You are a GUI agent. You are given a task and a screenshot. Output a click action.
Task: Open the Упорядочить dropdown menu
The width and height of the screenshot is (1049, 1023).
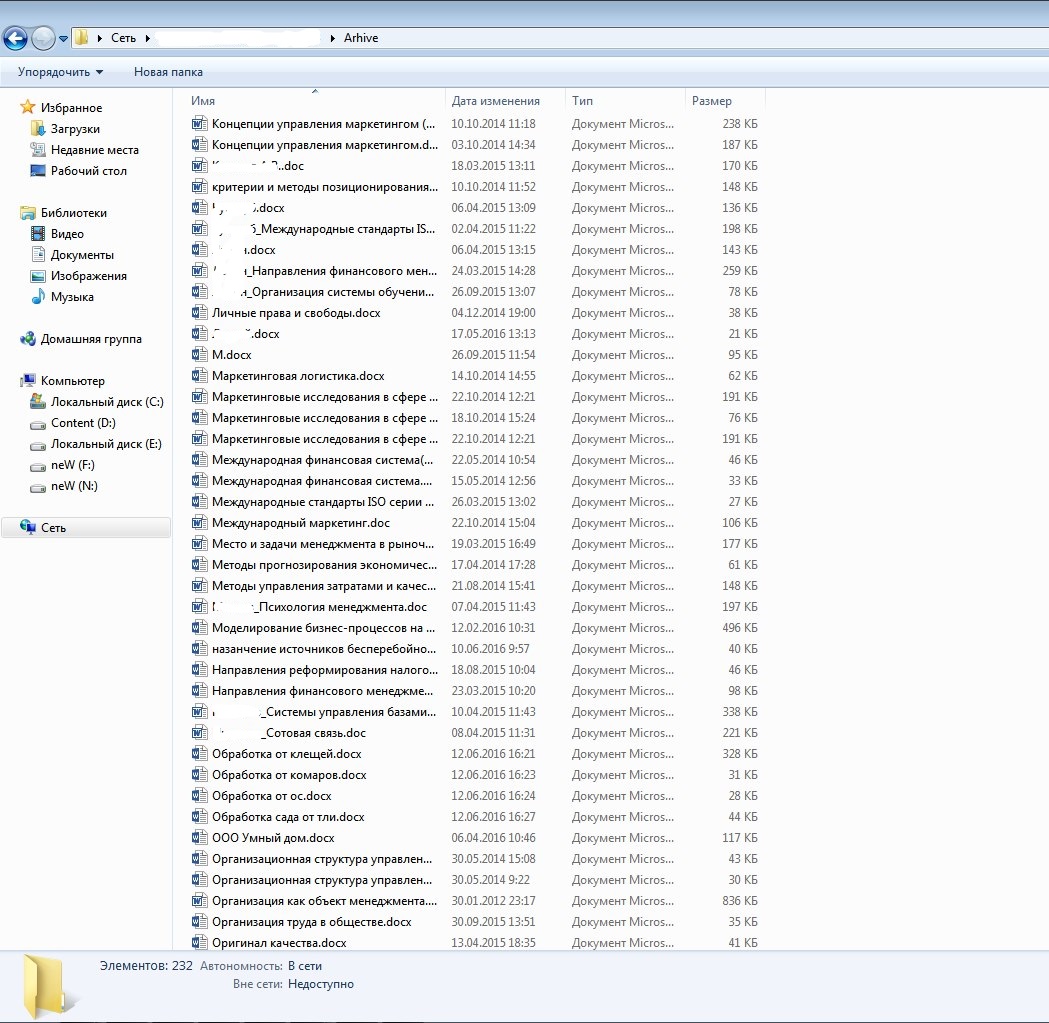pyautogui.click(x=60, y=72)
